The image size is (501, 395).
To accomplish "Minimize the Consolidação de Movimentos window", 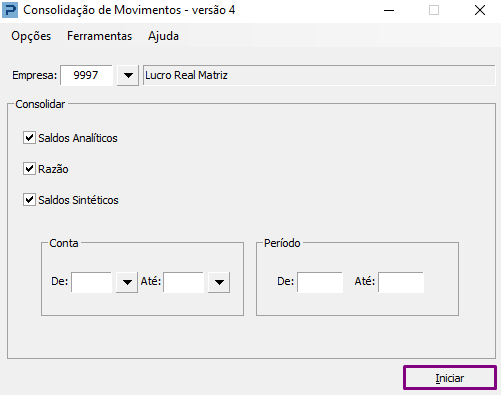I will point(389,10).
